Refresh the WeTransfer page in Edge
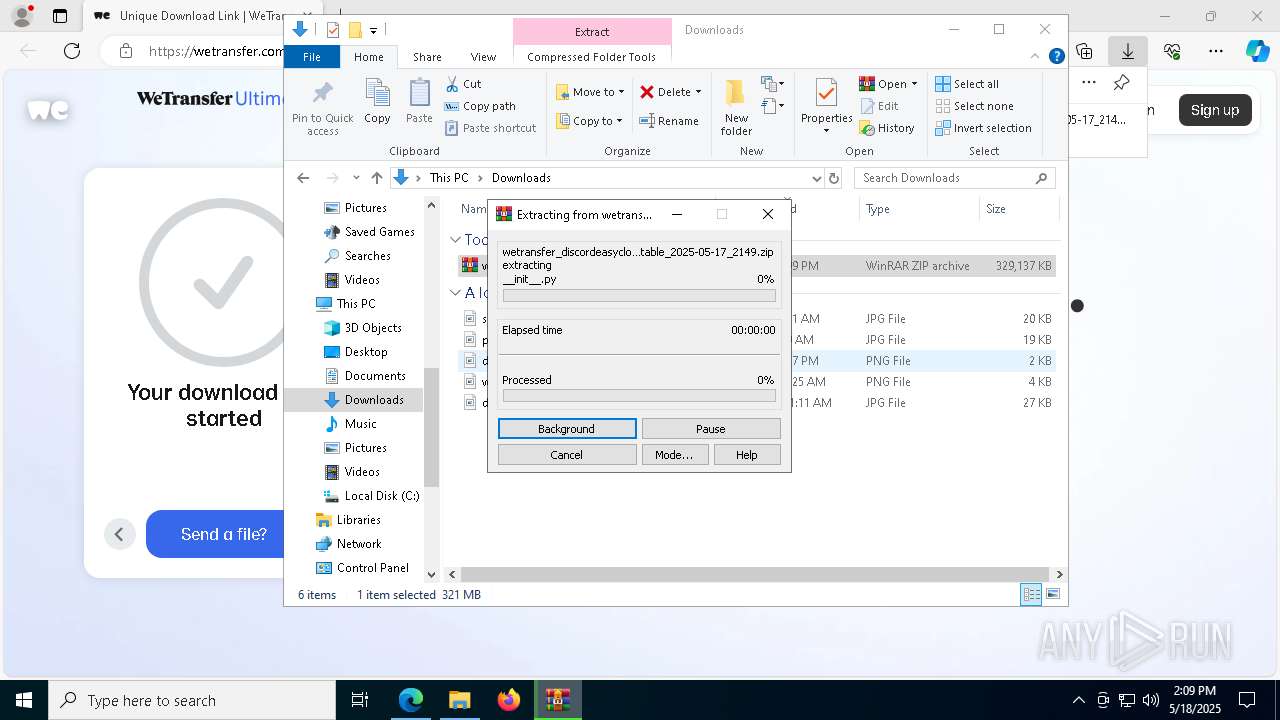 tap(72, 51)
